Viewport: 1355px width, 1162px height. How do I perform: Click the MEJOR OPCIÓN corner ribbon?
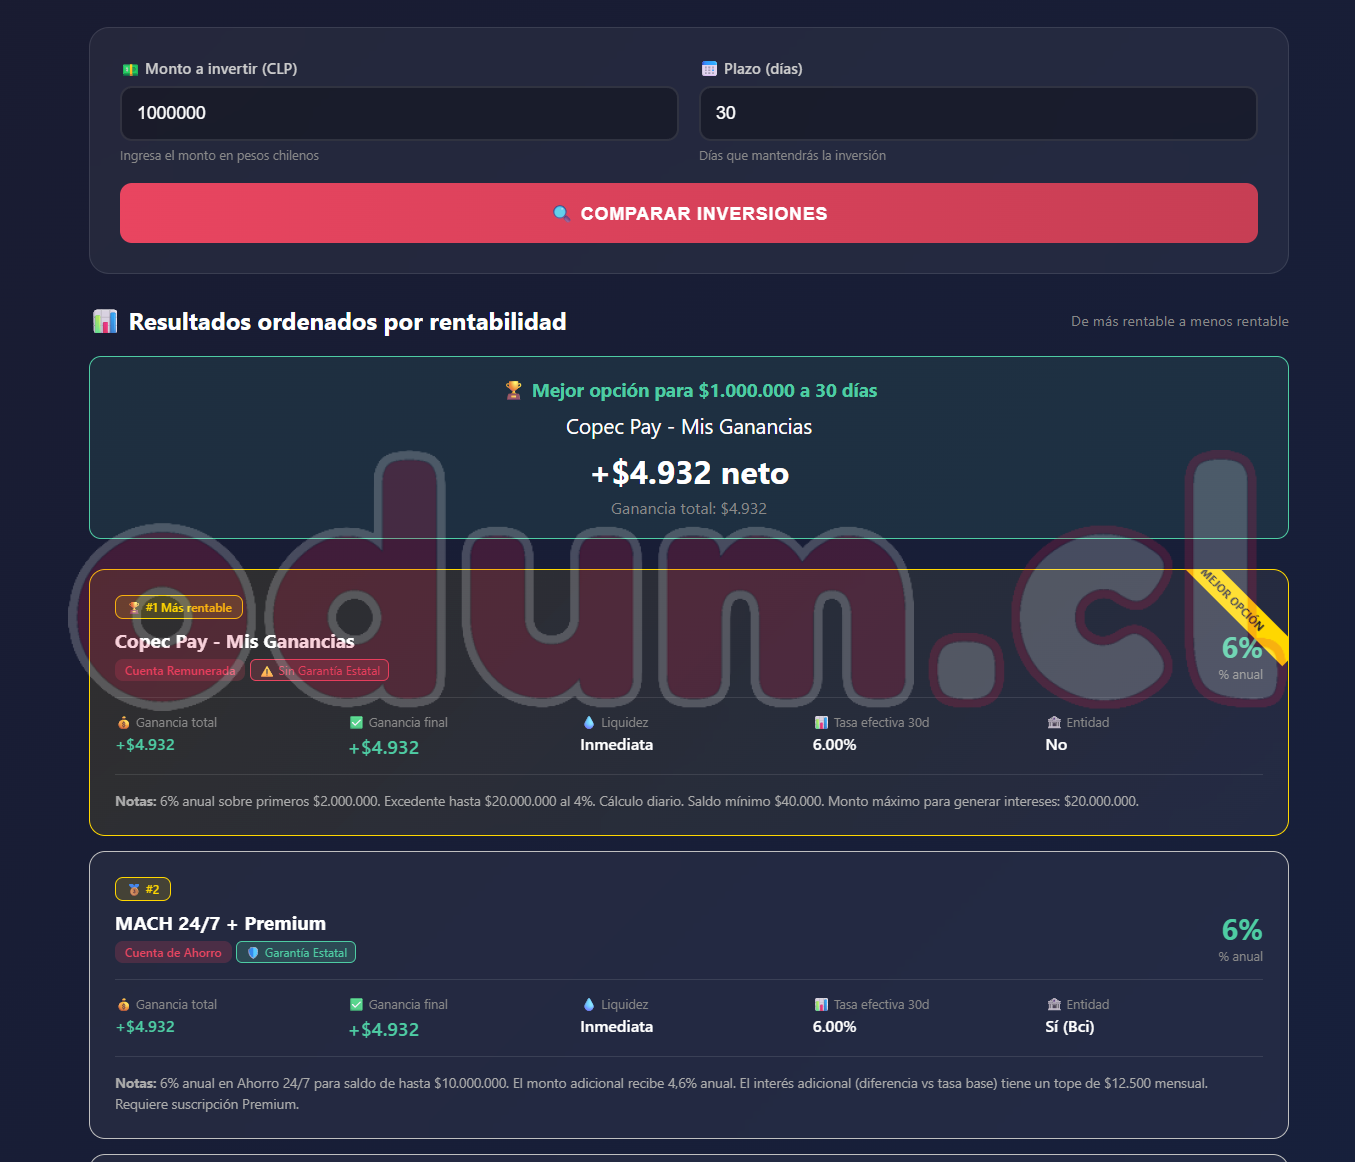point(1237,606)
